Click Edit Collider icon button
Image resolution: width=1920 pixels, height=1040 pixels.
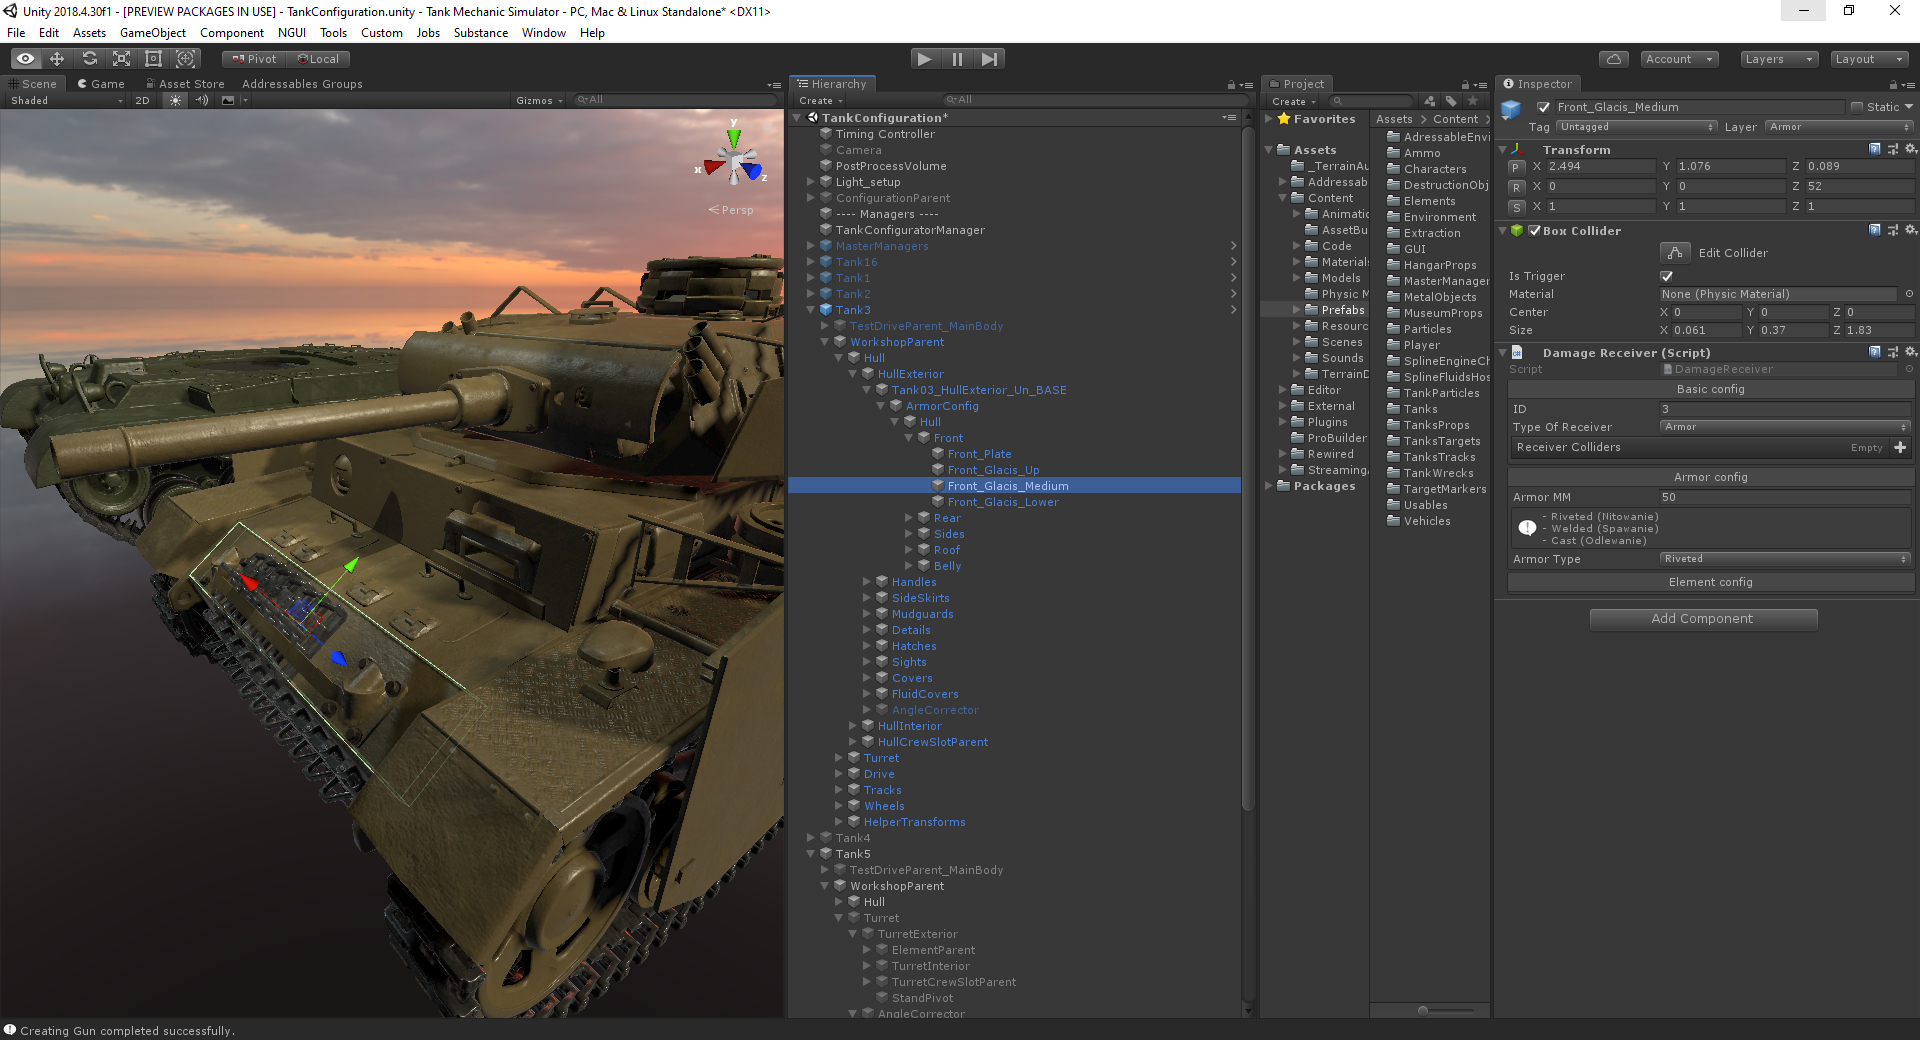(1675, 253)
